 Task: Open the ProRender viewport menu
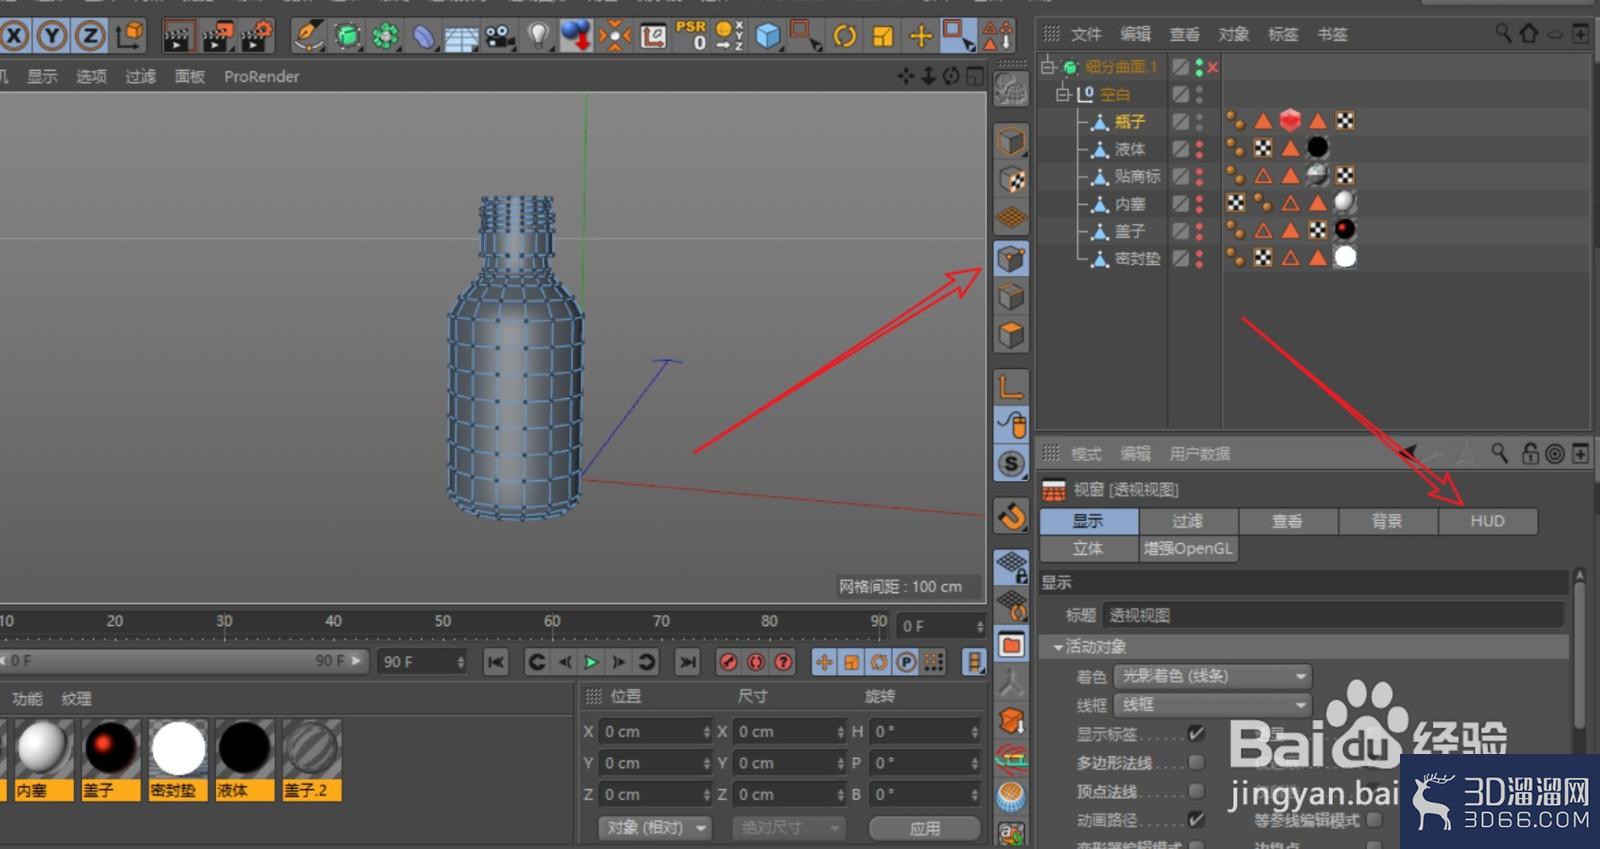click(x=261, y=76)
